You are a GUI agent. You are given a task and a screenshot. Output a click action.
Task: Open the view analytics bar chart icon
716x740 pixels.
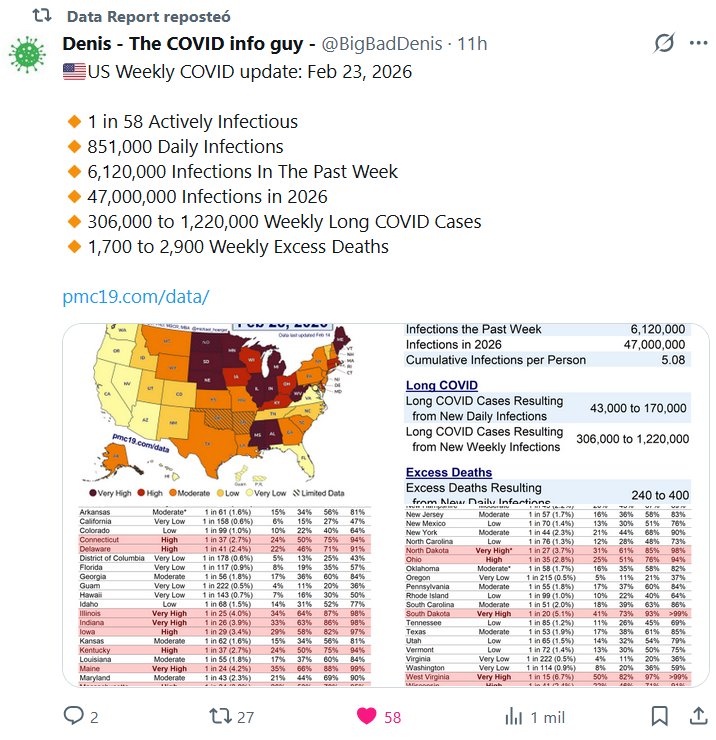pos(514,716)
